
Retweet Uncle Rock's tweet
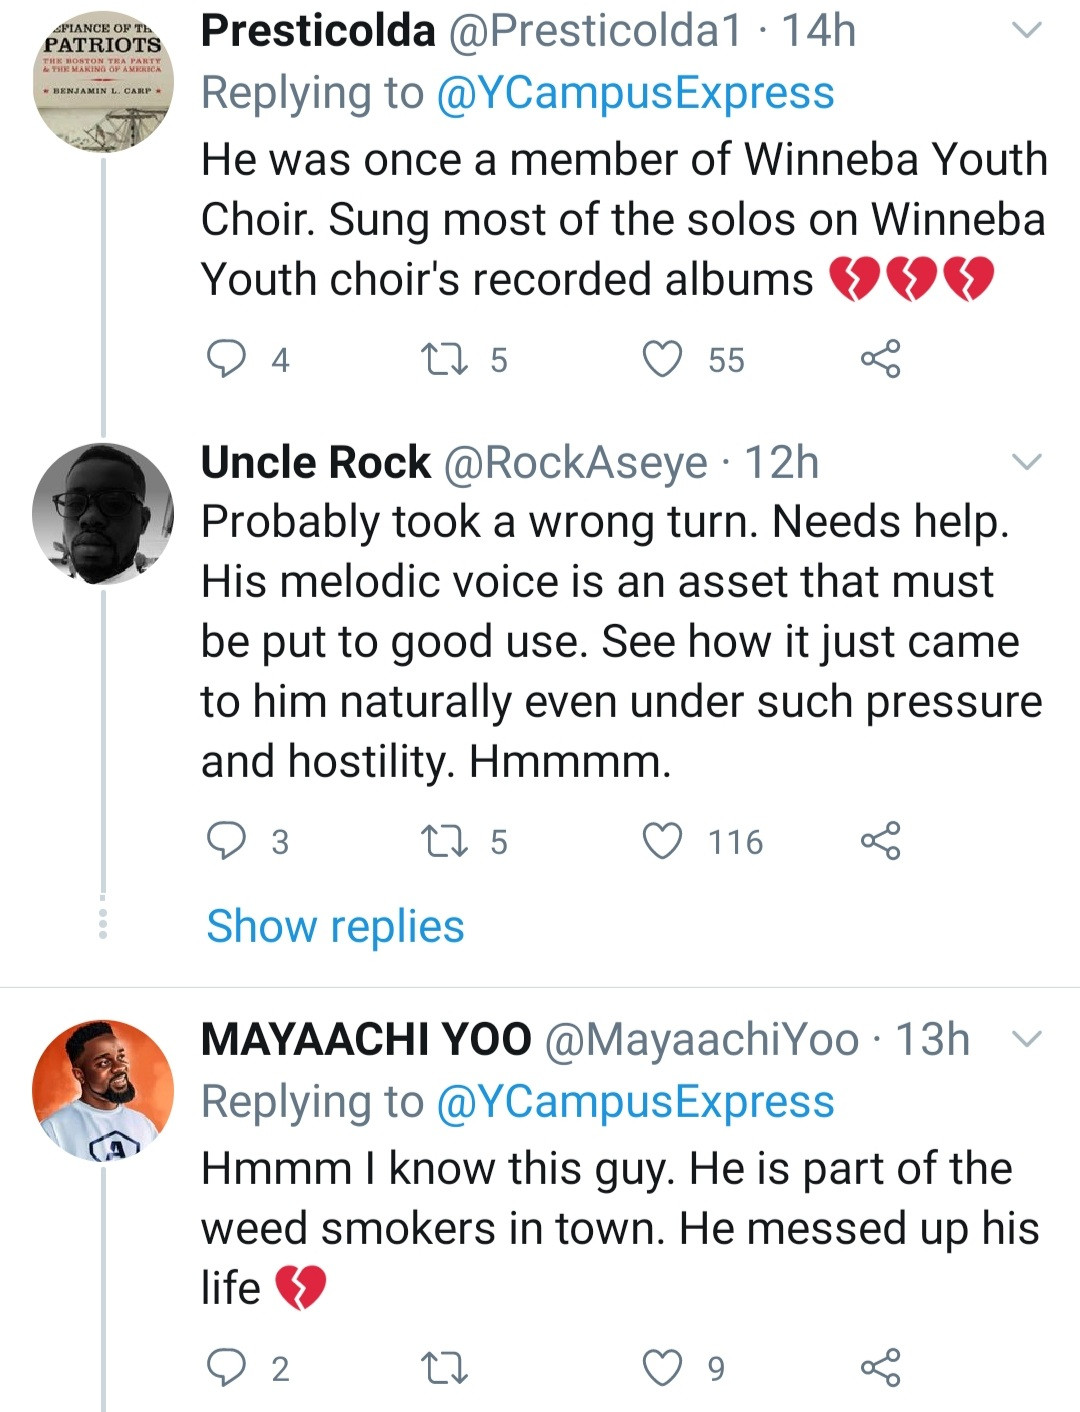[445, 840]
